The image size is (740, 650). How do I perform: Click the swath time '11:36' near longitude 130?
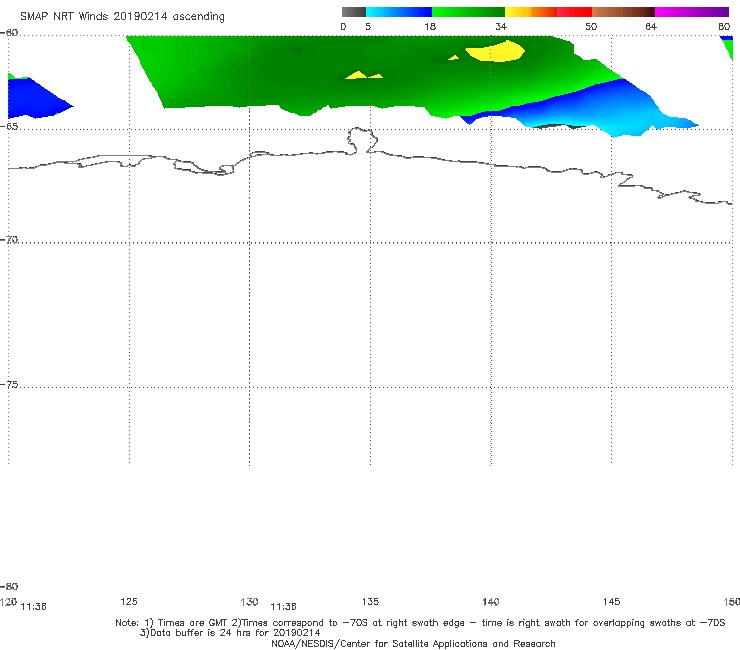pos(283,607)
